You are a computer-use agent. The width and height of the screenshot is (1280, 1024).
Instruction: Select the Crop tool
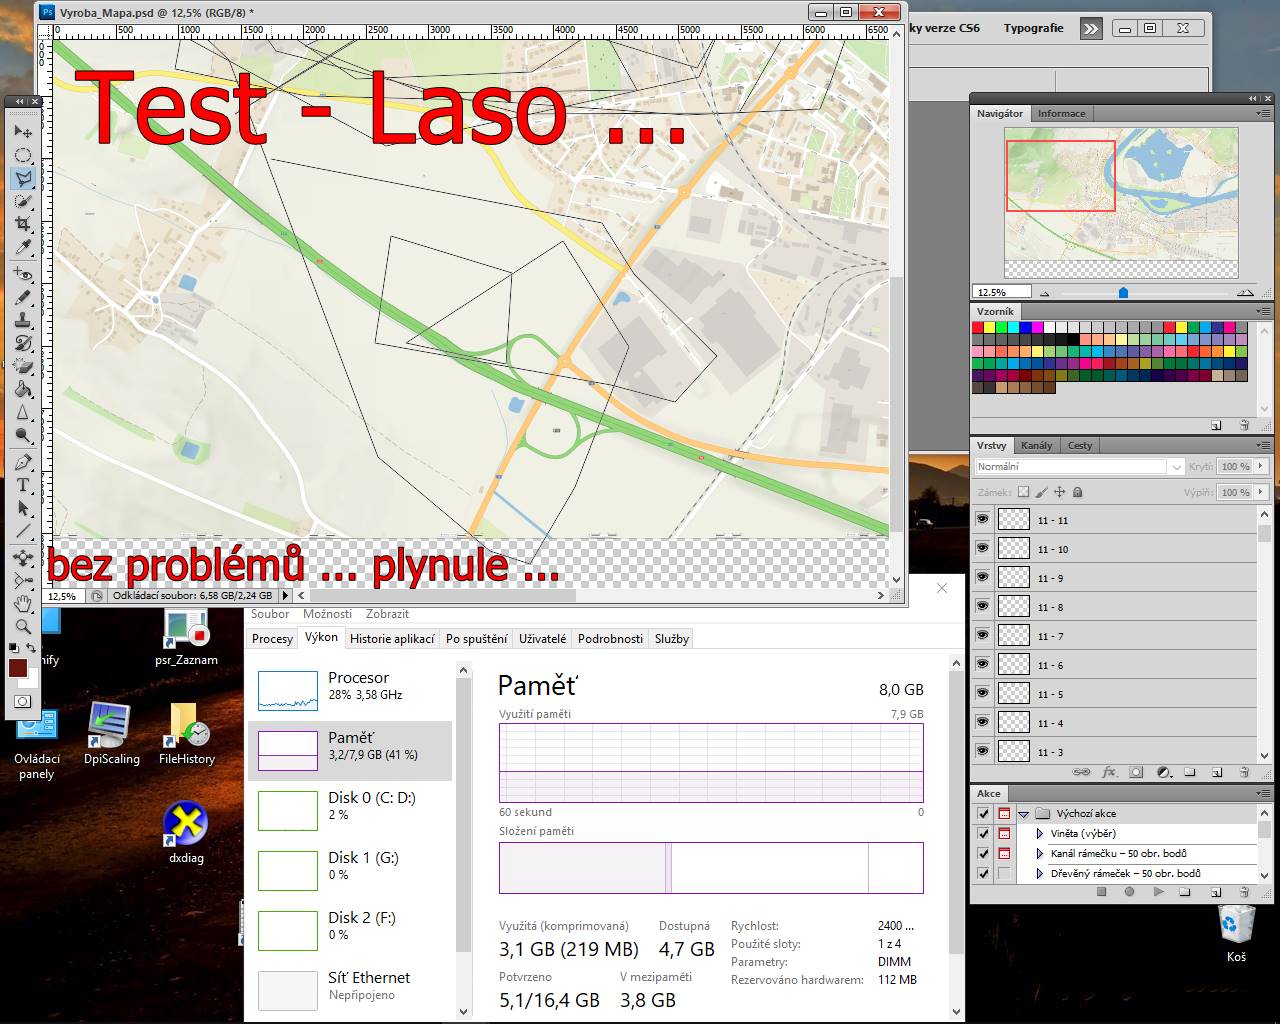pos(22,224)
